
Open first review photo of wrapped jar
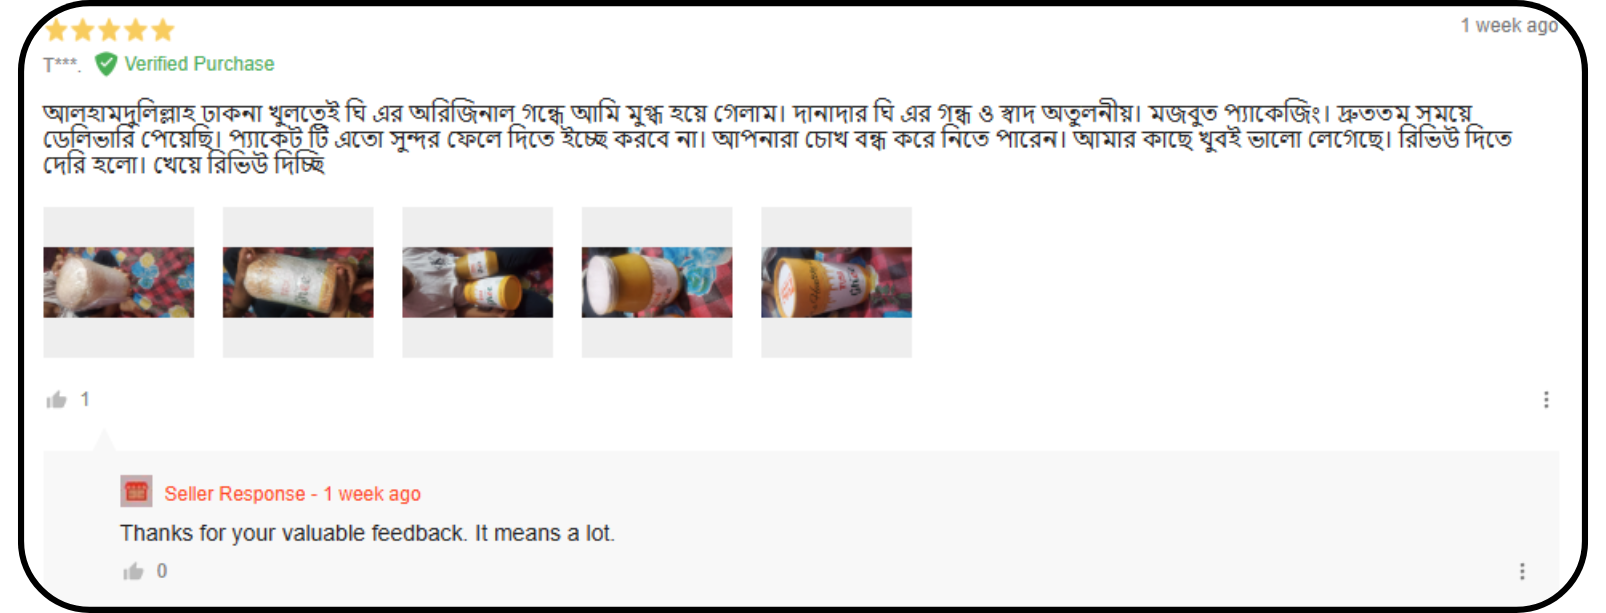tap(119, 282)
